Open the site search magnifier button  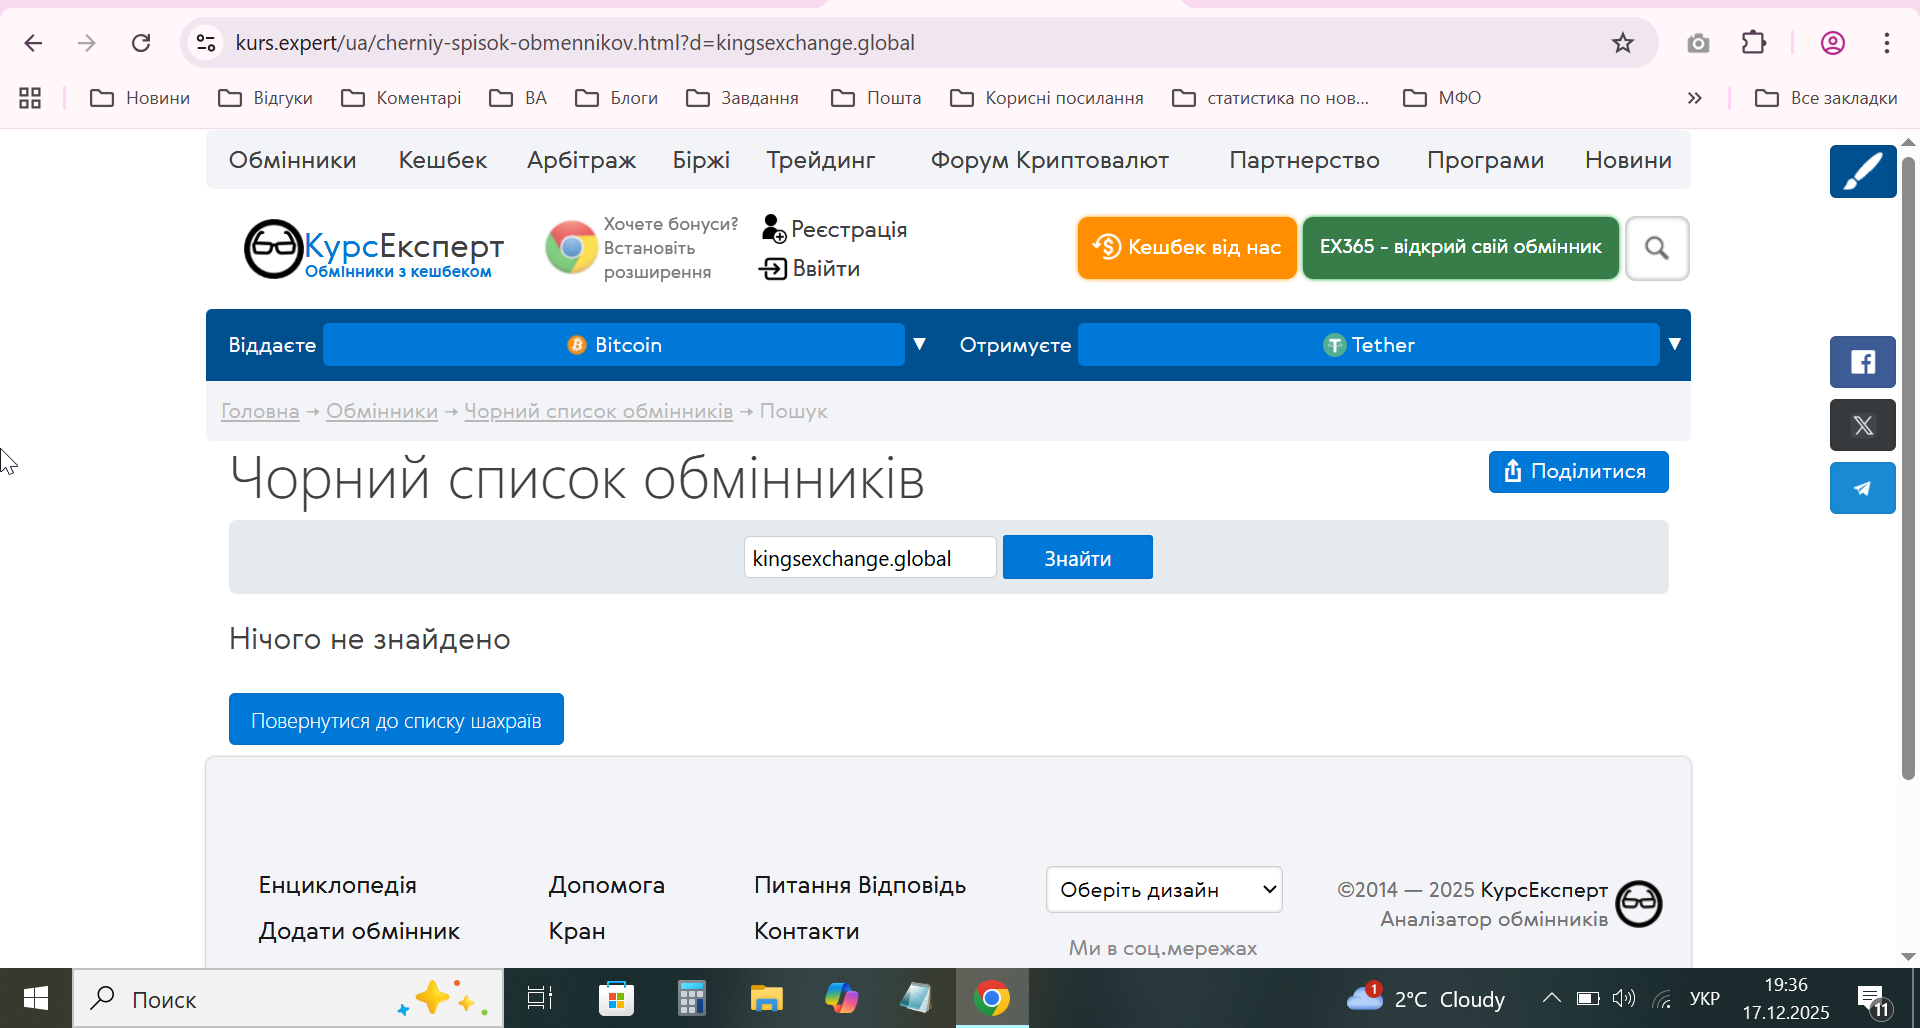coord(1657,248)
